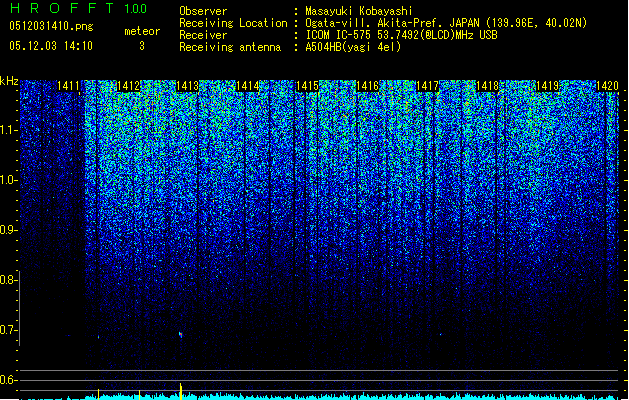Click the 1412 time marker
This screenshot has height=400, width=629.
tap(128, 86)
